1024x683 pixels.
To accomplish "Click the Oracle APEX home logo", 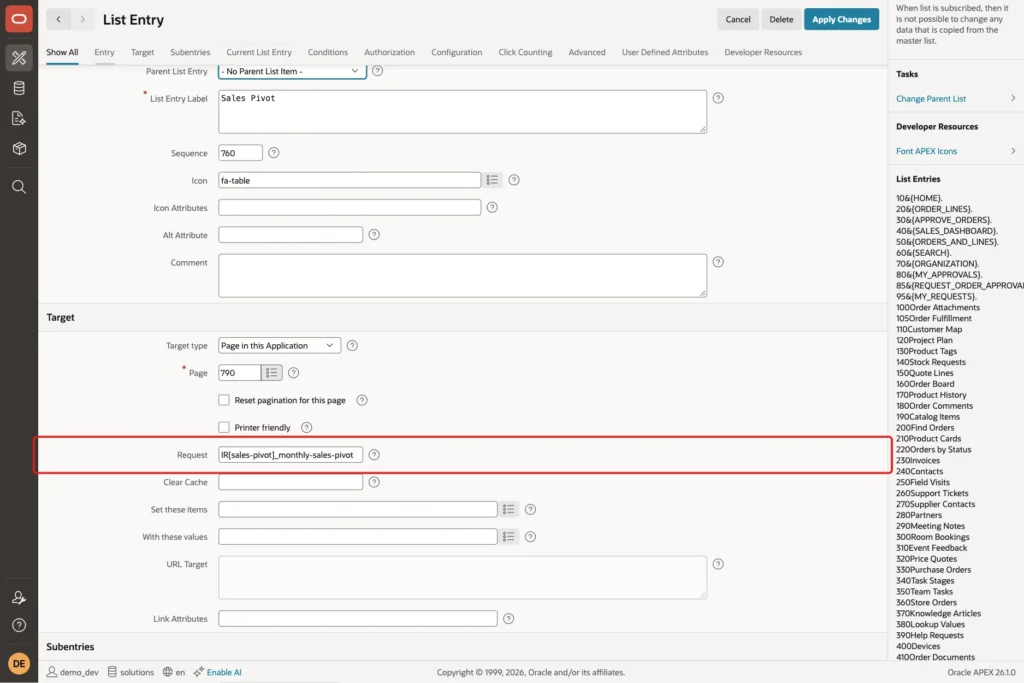I will click(19, 19).
